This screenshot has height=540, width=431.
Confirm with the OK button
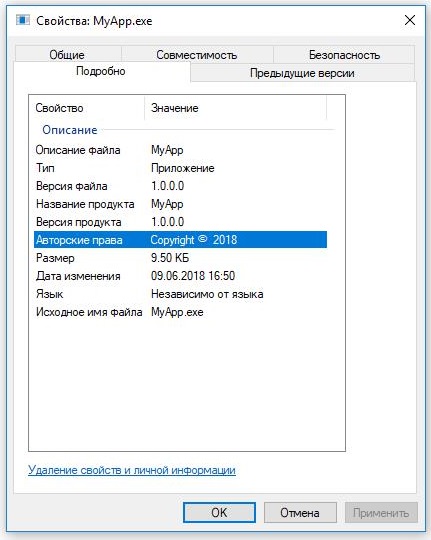click(219, 512)
